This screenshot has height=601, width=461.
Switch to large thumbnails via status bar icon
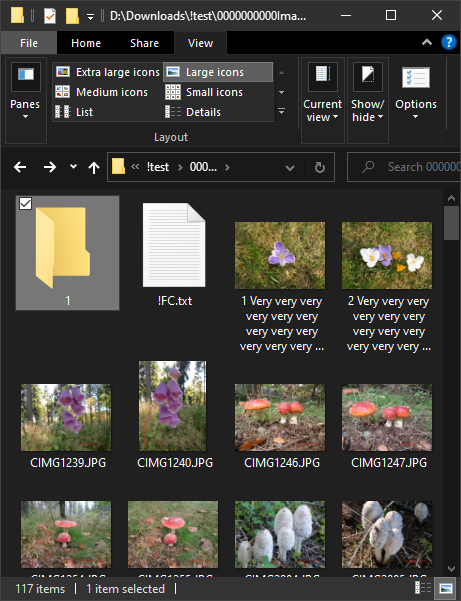click(446, 588)
